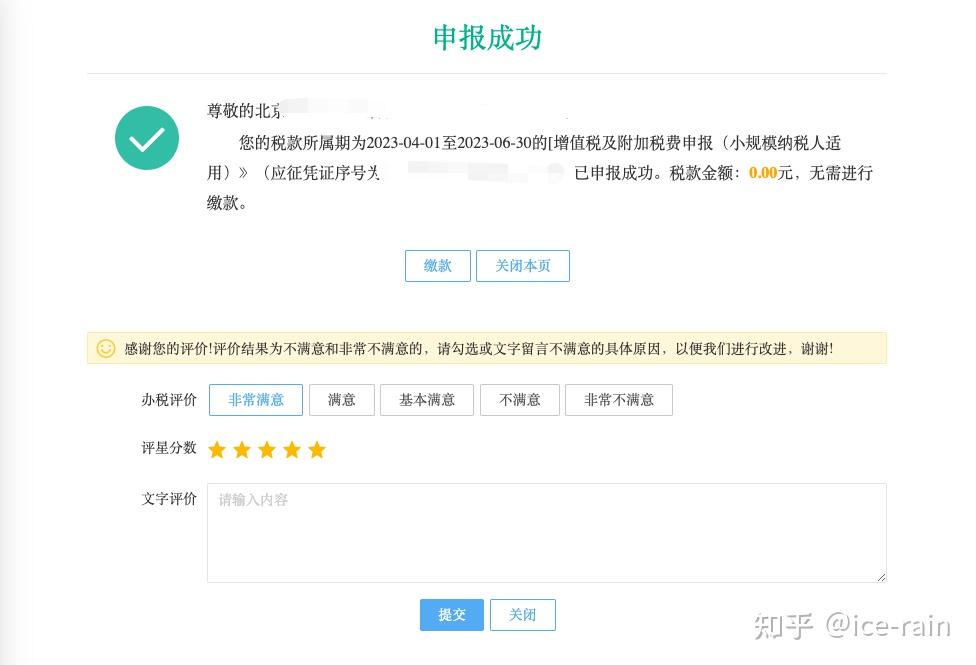Select the 非常满意 rating option
The width and height of the screenshot is (976, 665).
point(255,399)
